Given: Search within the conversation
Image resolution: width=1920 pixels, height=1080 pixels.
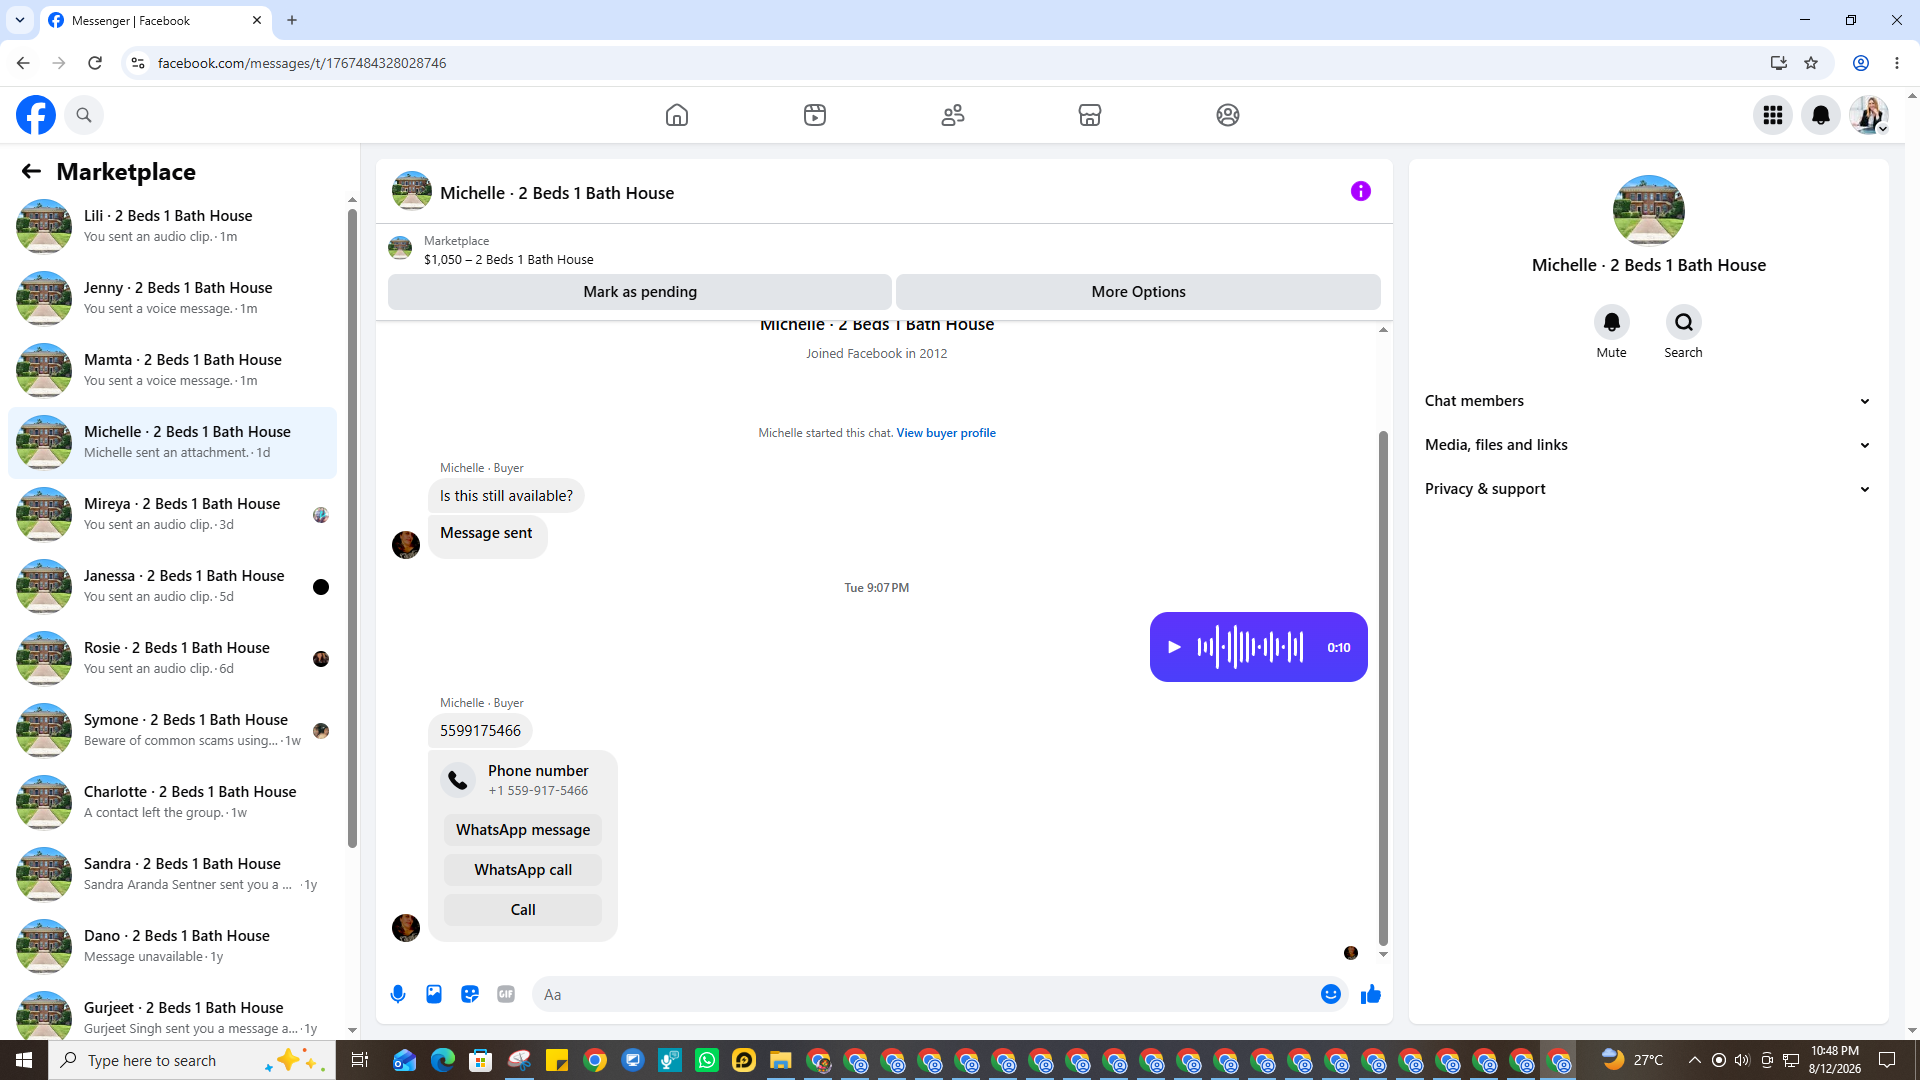Looking at the screenshot, I should tap(1684, 322).
